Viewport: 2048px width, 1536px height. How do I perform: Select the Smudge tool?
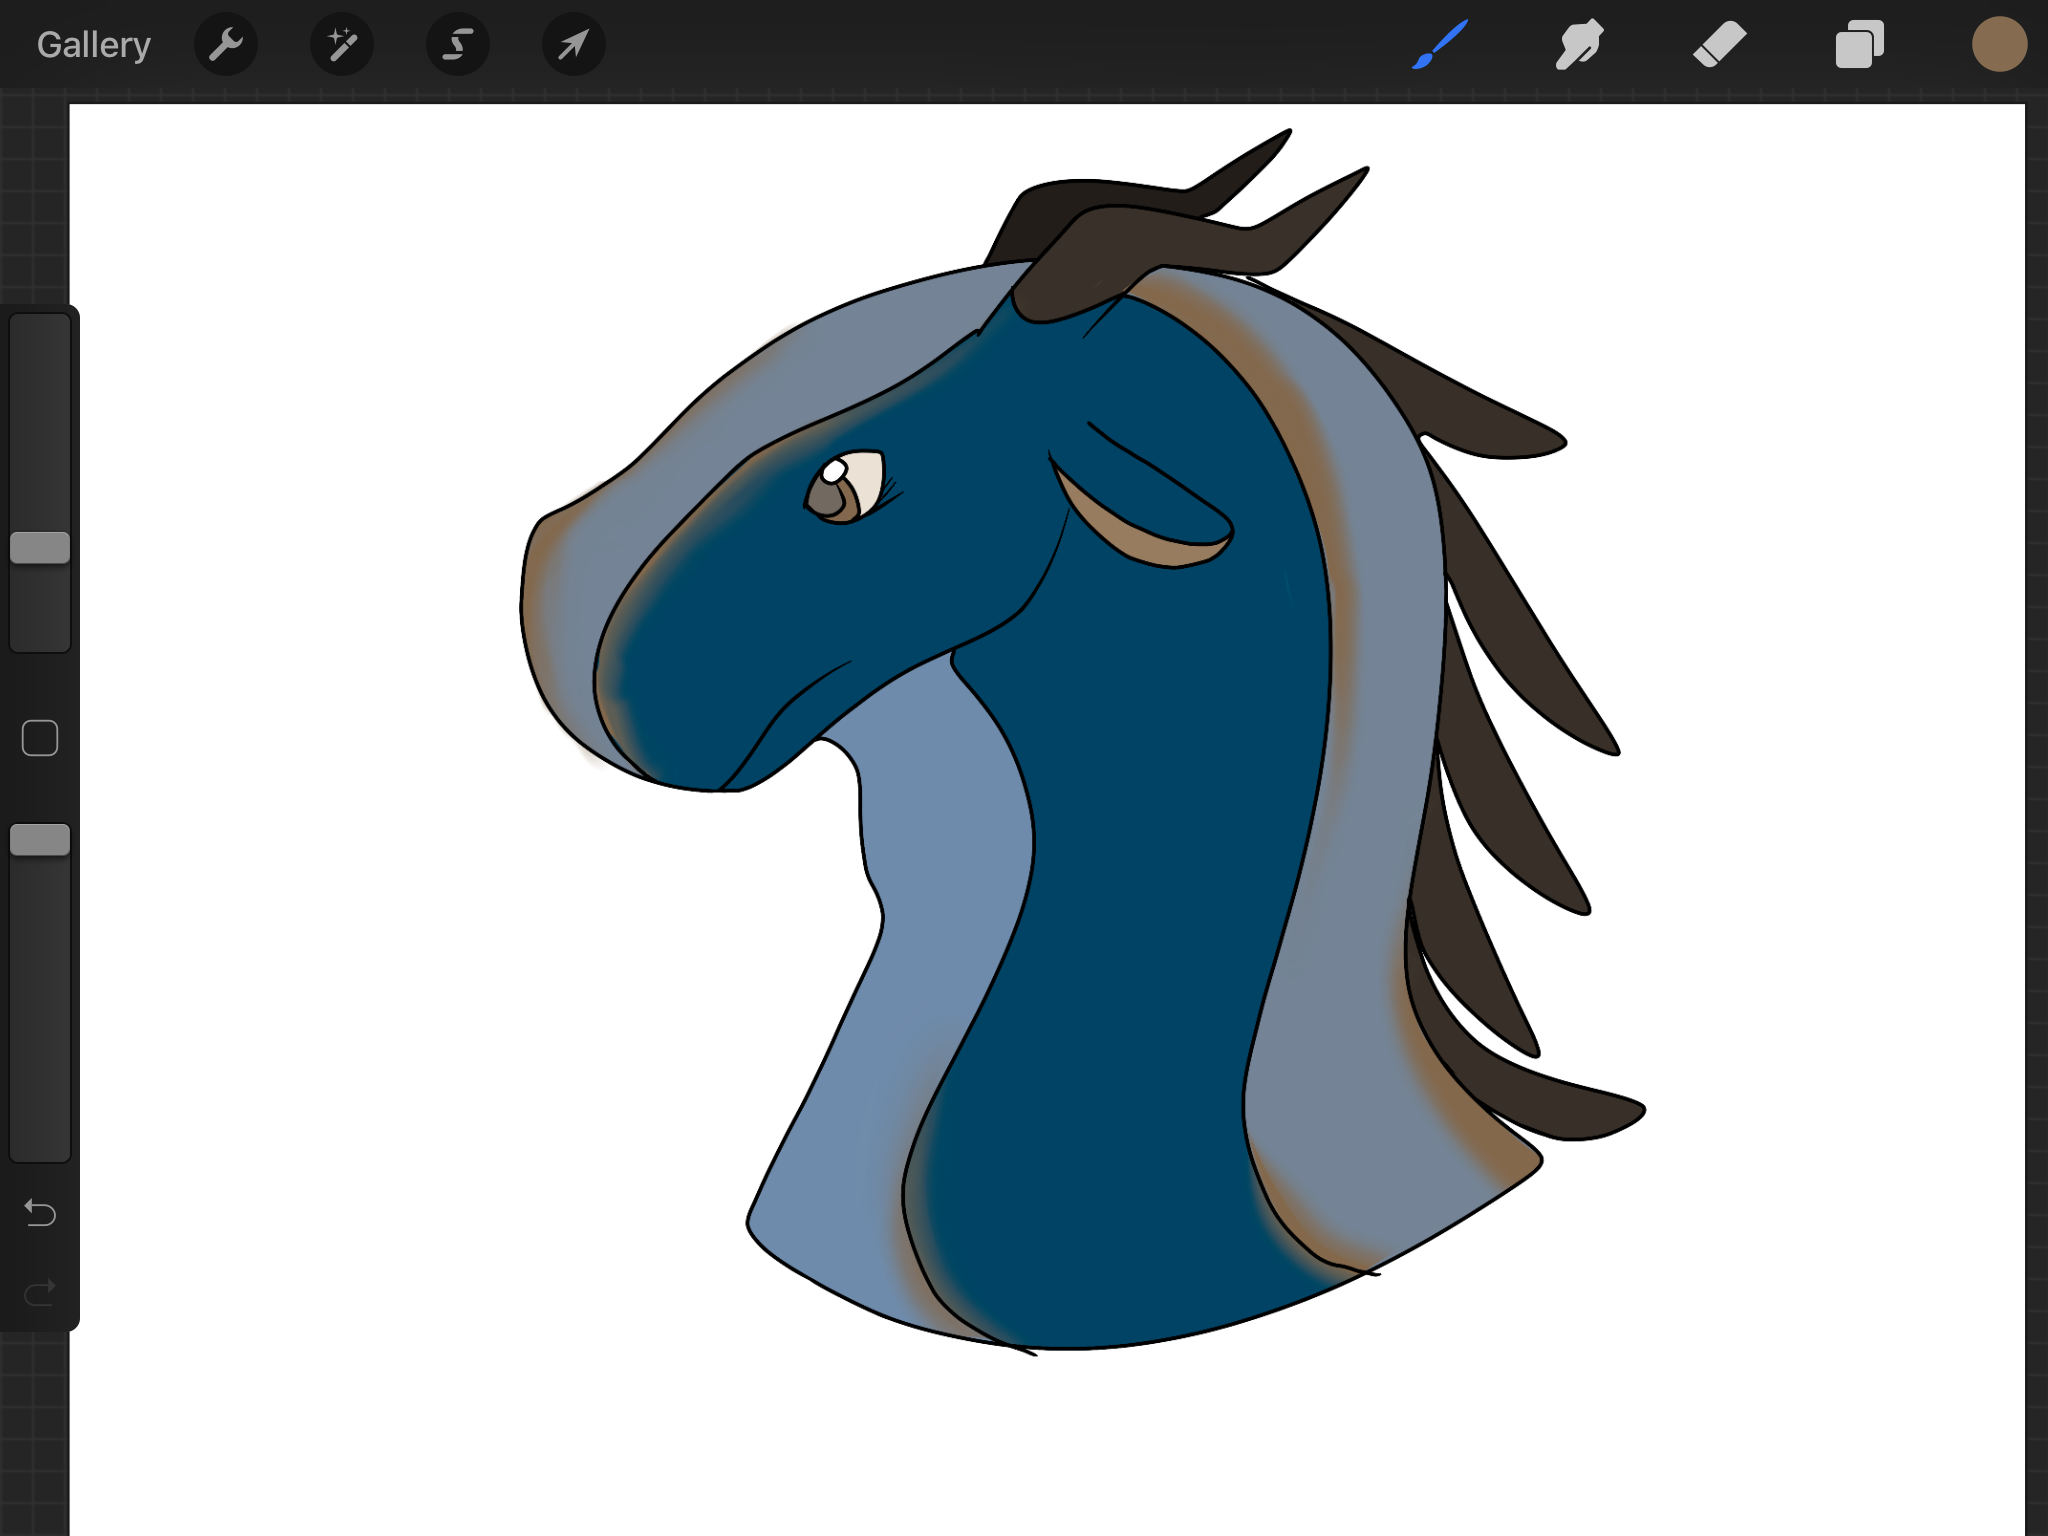point(1580,45)
